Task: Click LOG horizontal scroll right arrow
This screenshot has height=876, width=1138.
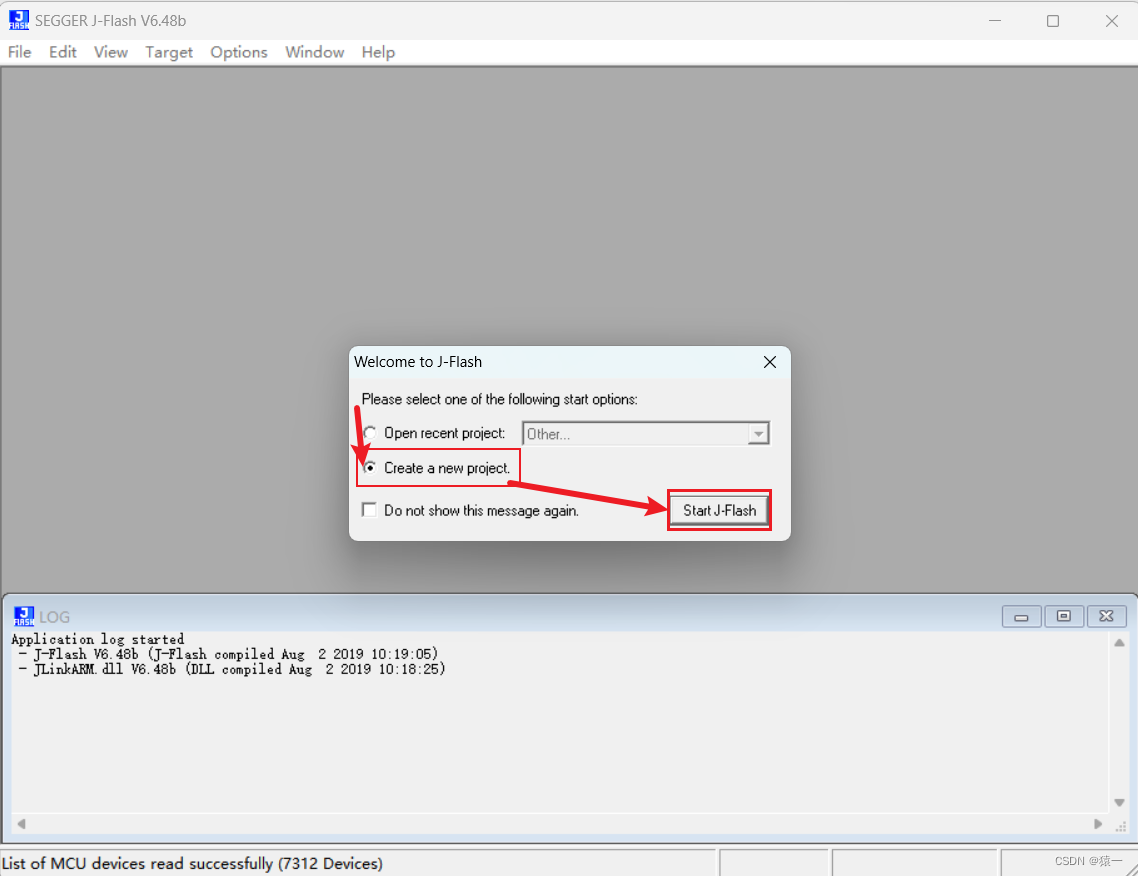Action: click(1098, 824)
